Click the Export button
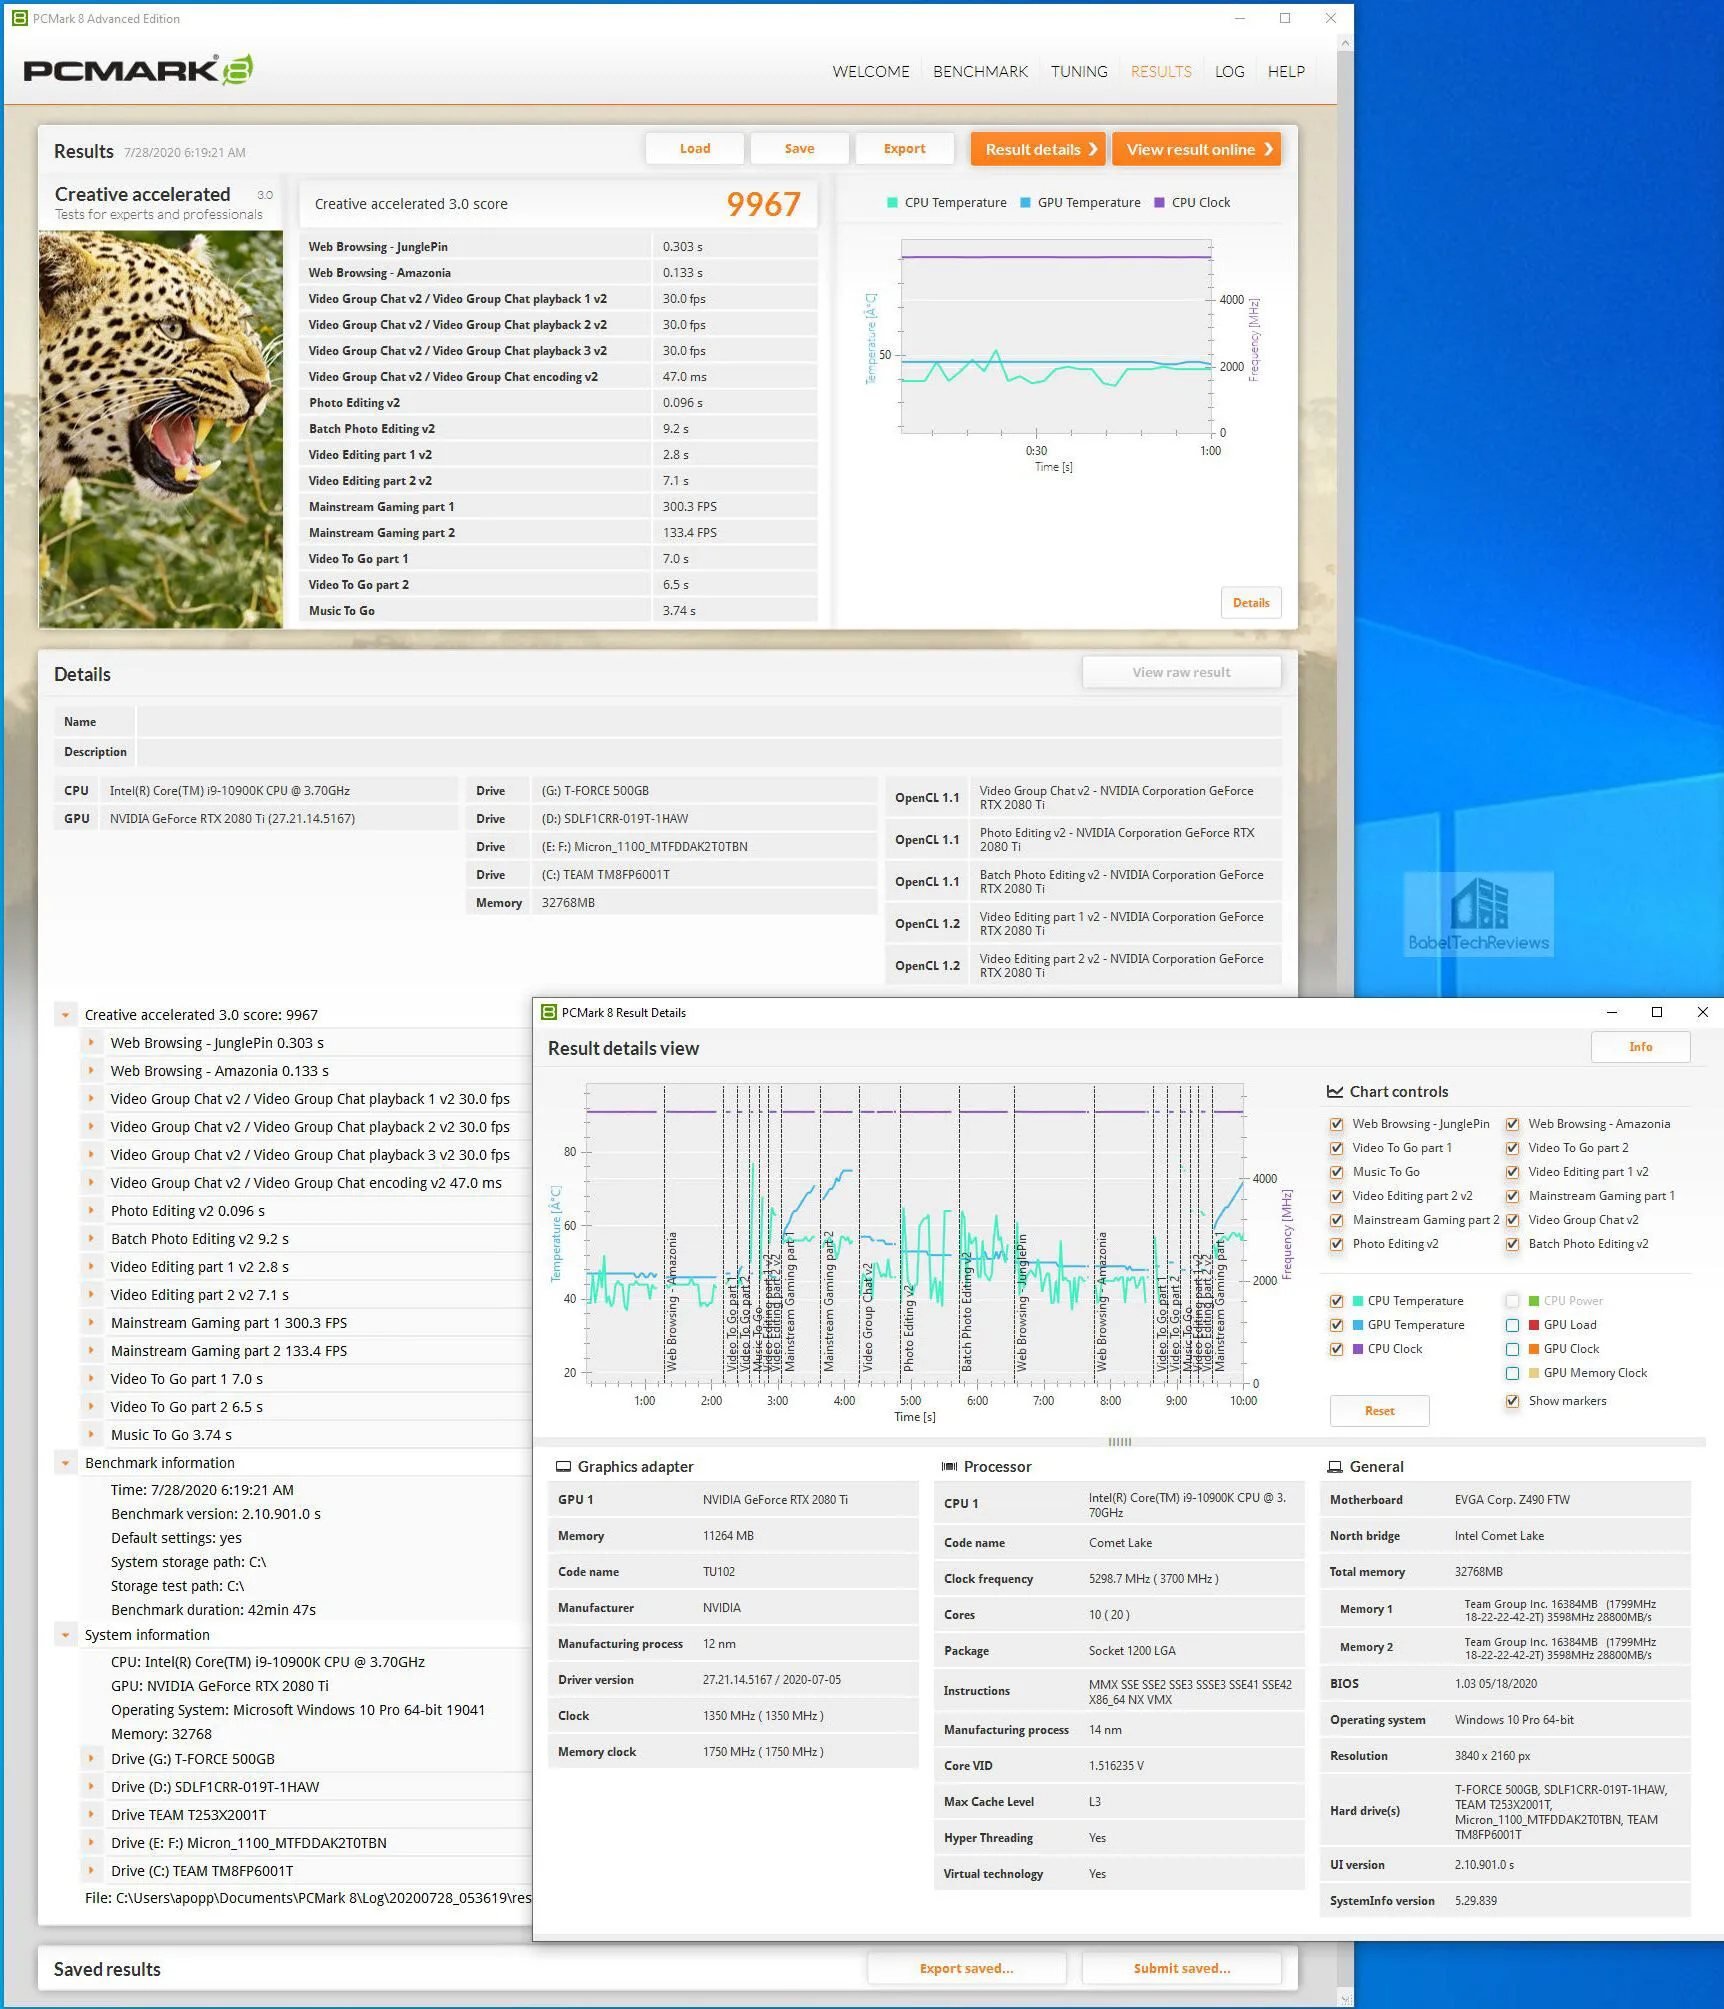Viewport: 1724px width, 2009px height. pos(904,149)
